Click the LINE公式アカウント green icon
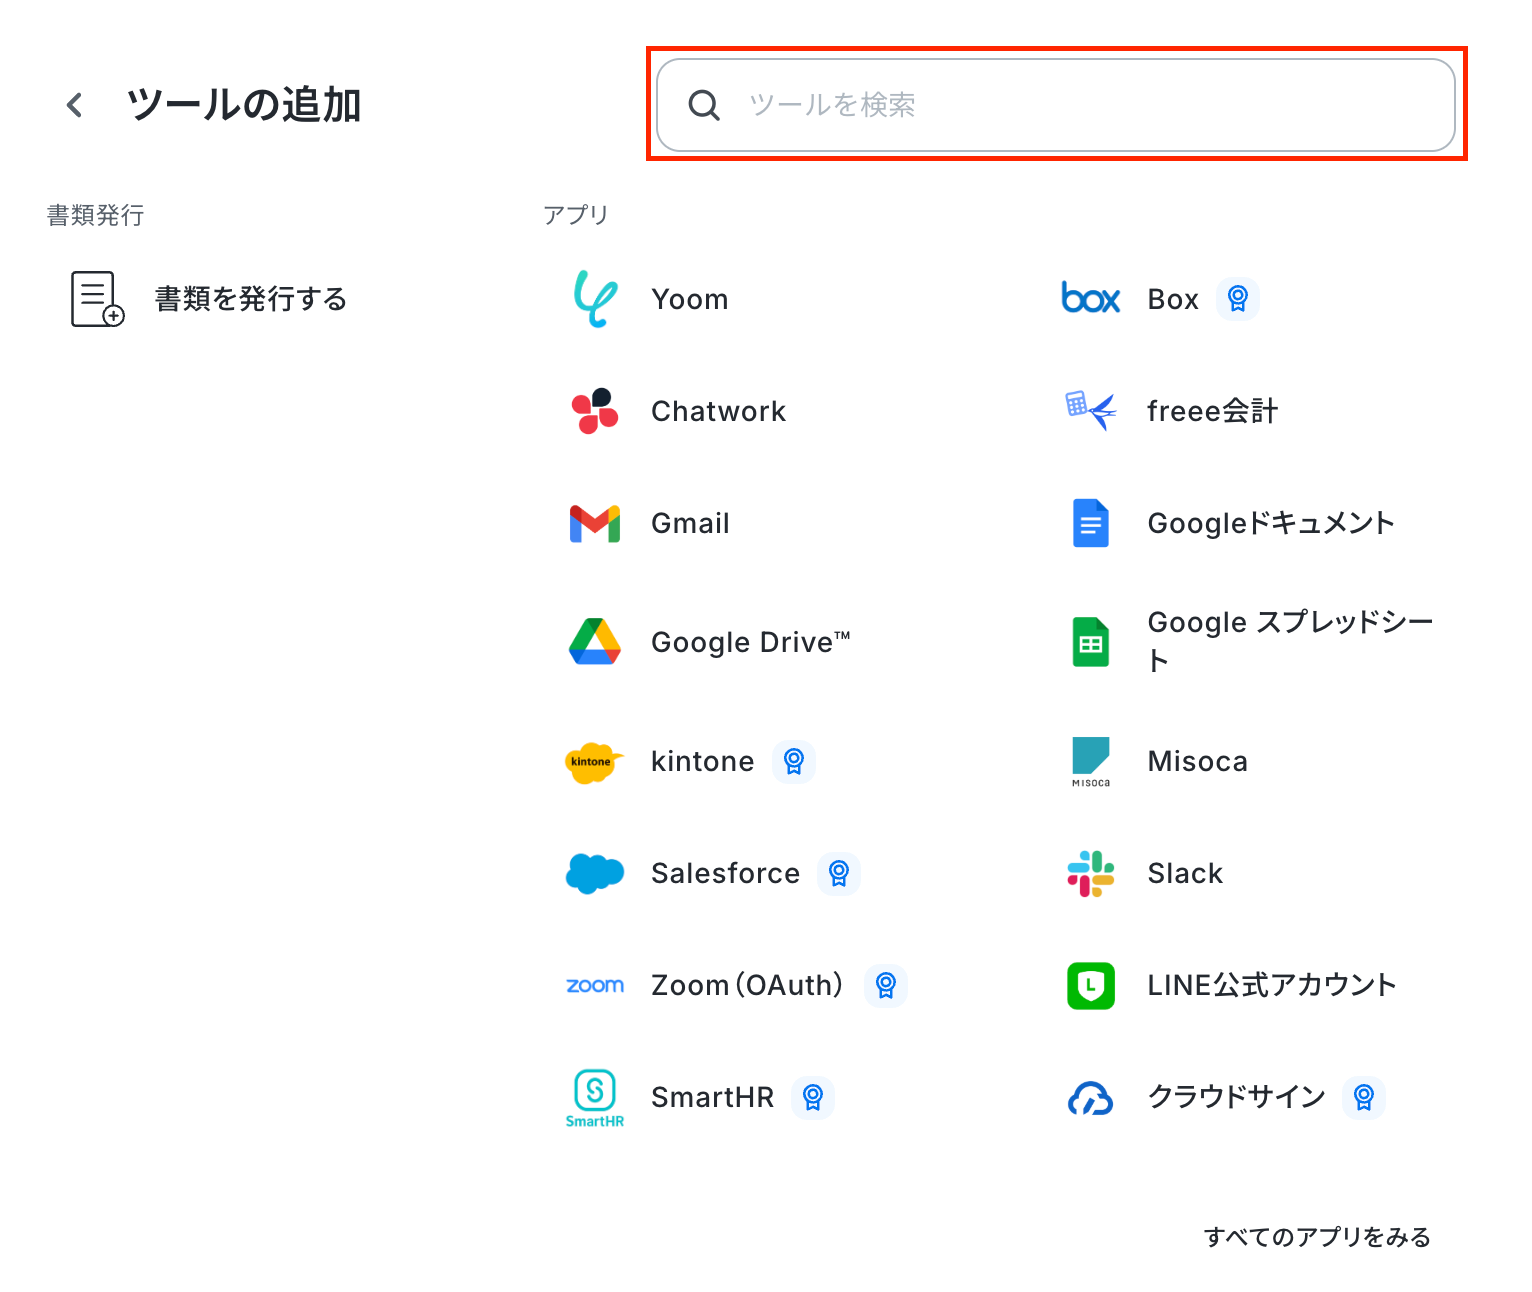The width and height of the screenshot is (1532, 1292). (1091, 985)
